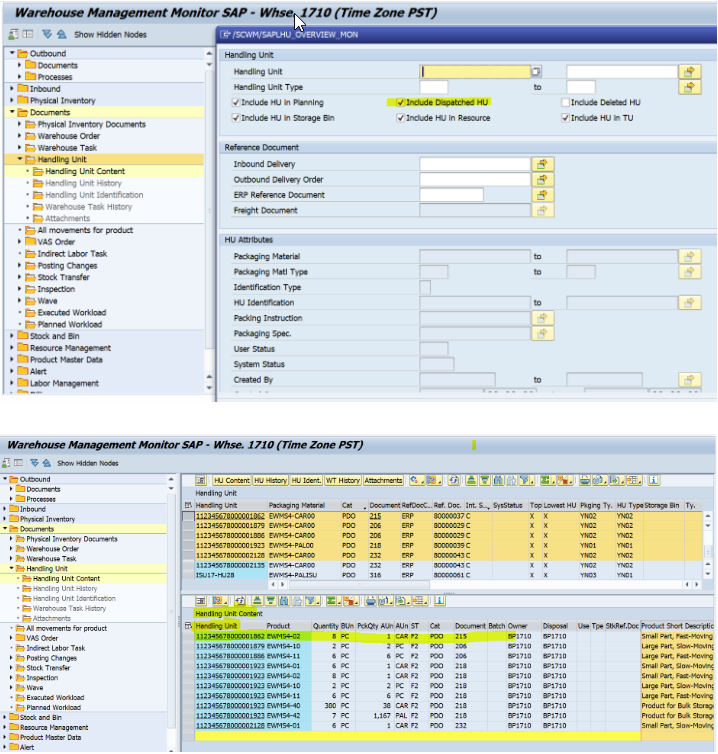Click Total sigma icon in upper Handling Unit toolbar
The height and width of the screenshot is (754, 718).
[546, 480]
